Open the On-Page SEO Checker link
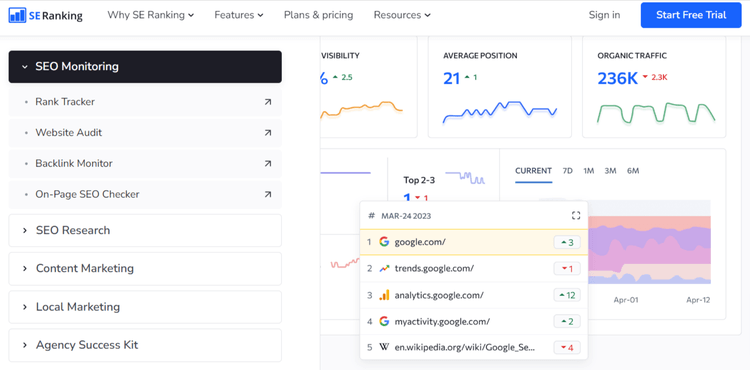Viewport: 750px width, 370px height. [145, 194]
